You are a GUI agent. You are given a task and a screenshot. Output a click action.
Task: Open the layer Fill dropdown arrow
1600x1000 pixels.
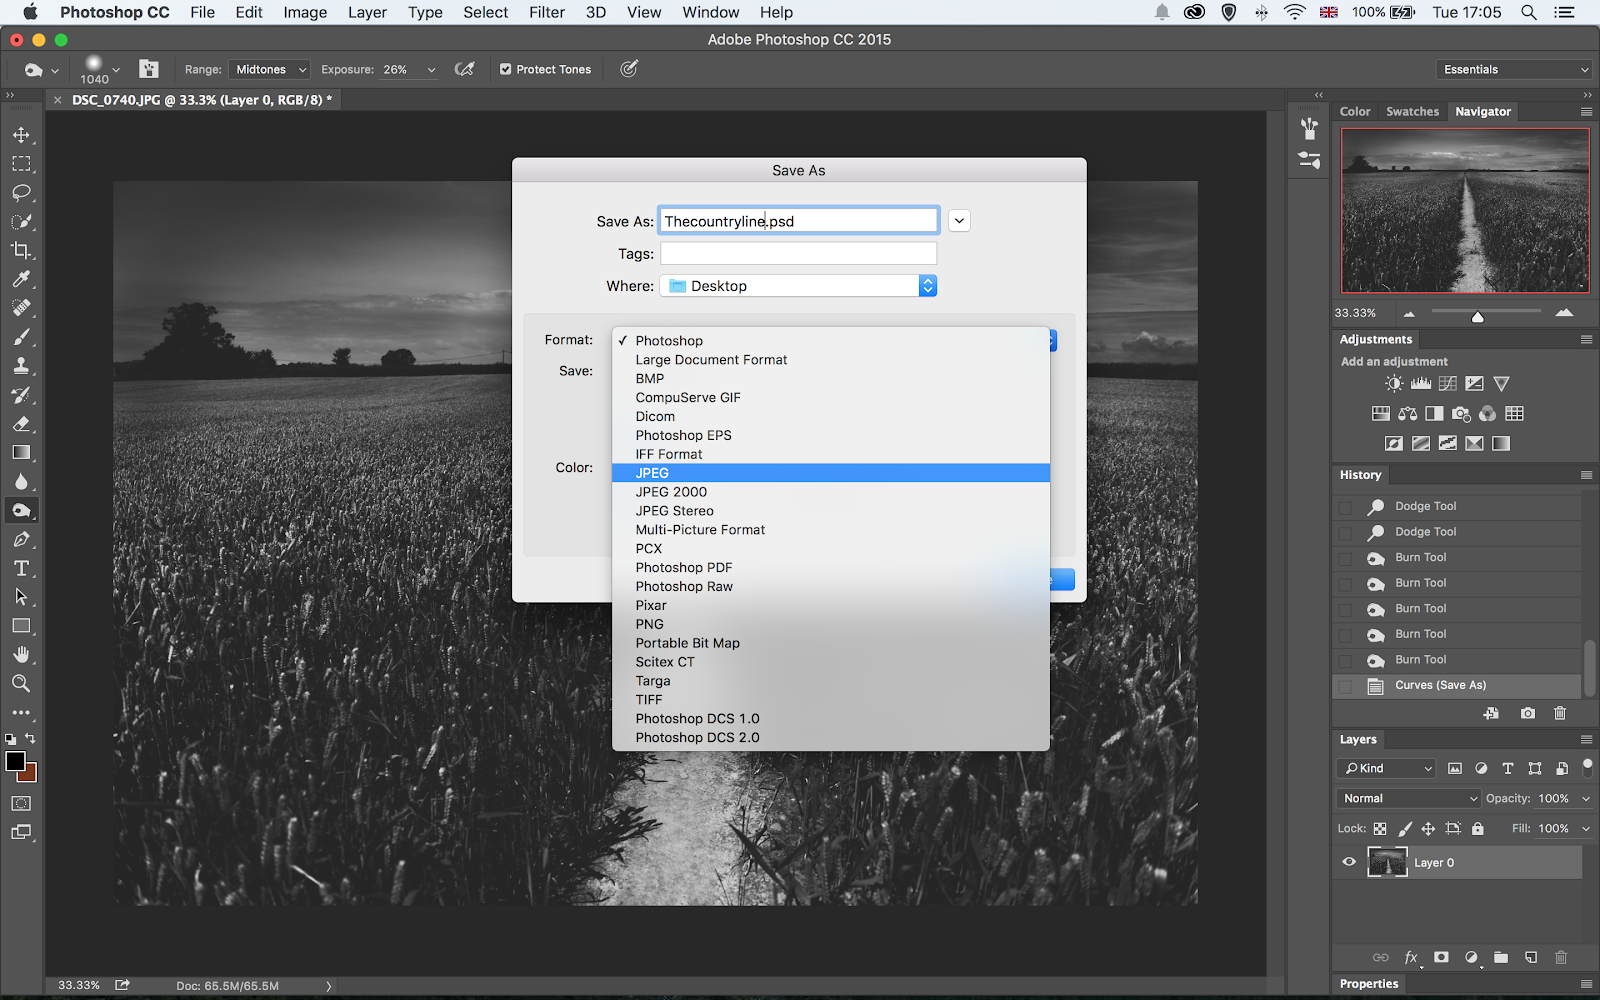pyautogui.click(x=1585, y=829)
